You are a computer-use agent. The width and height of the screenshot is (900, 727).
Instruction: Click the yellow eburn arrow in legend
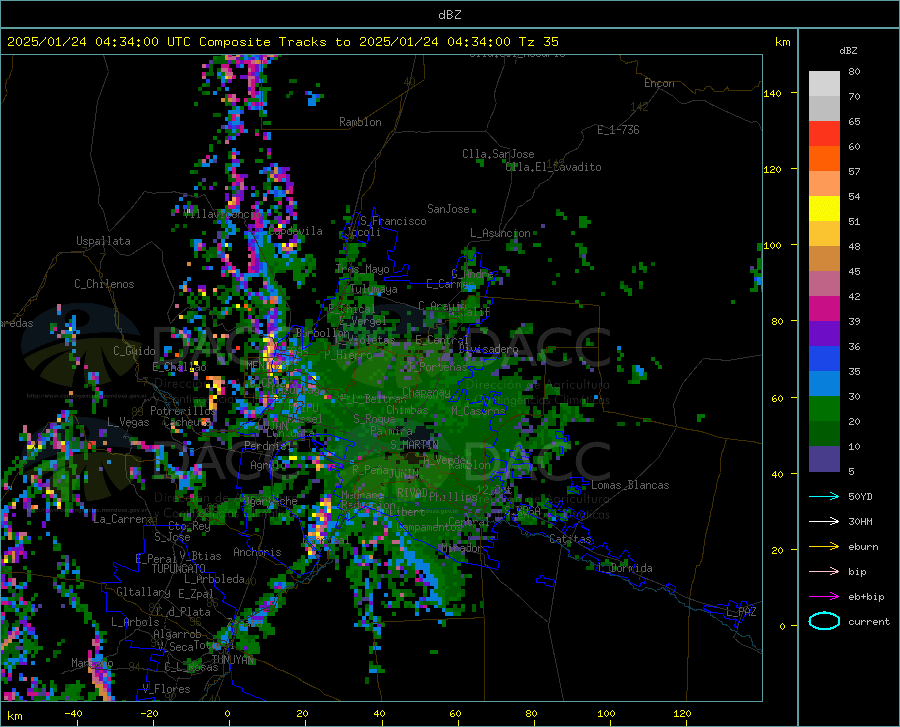coord(824,547)
